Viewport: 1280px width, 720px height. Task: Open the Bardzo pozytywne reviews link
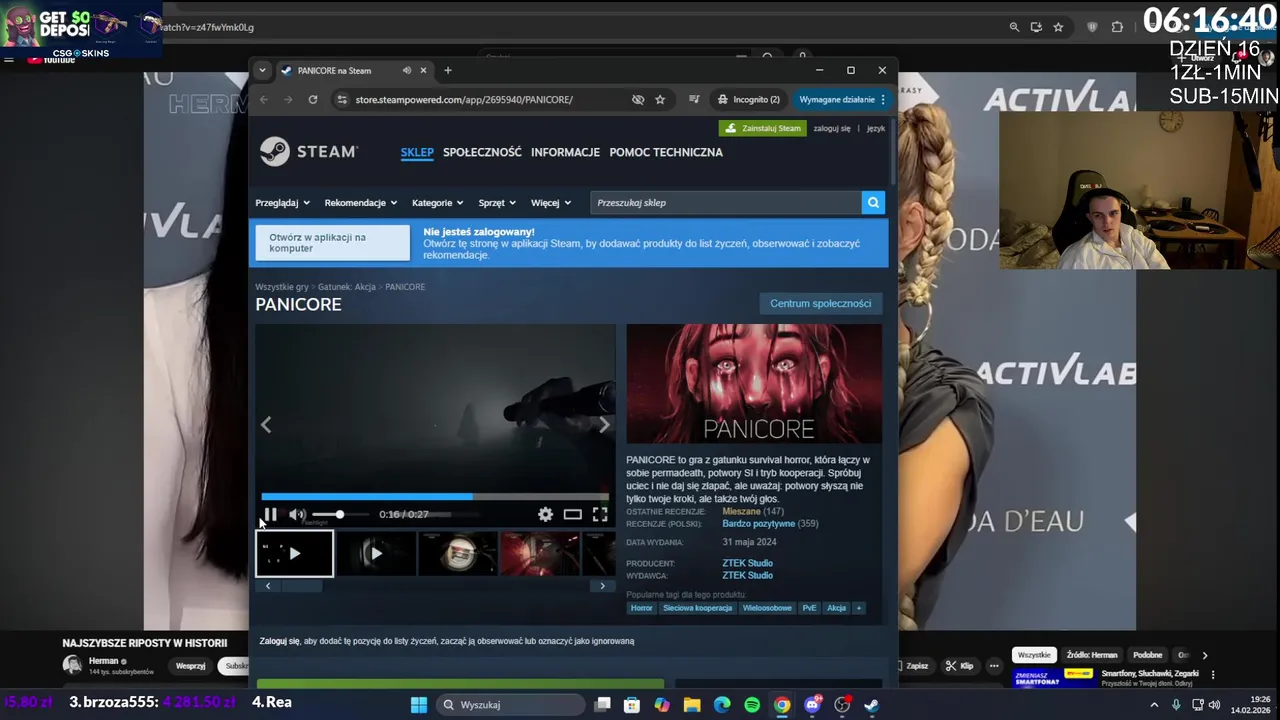759,524
